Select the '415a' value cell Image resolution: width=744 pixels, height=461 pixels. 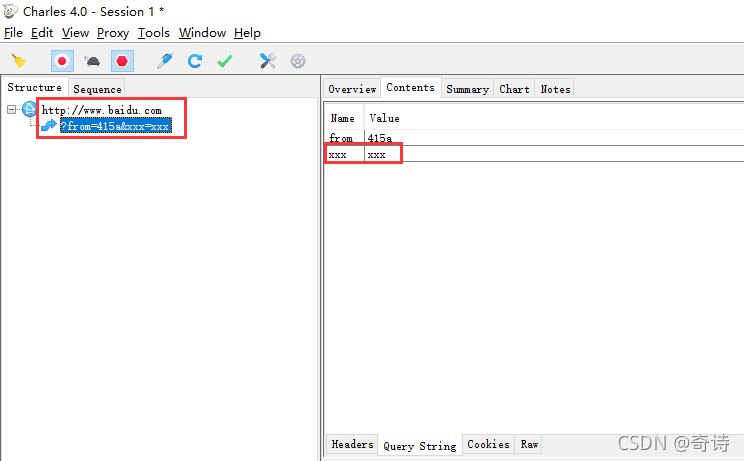click(380, 138)
